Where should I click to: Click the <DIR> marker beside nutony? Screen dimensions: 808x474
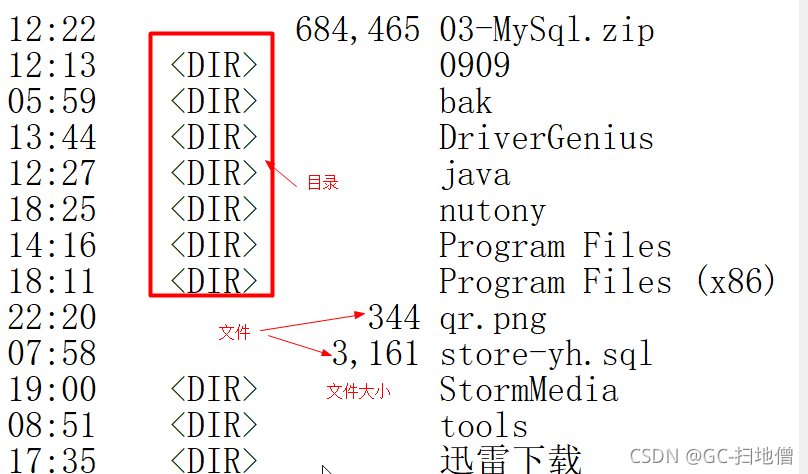click(x=214, y=210)
